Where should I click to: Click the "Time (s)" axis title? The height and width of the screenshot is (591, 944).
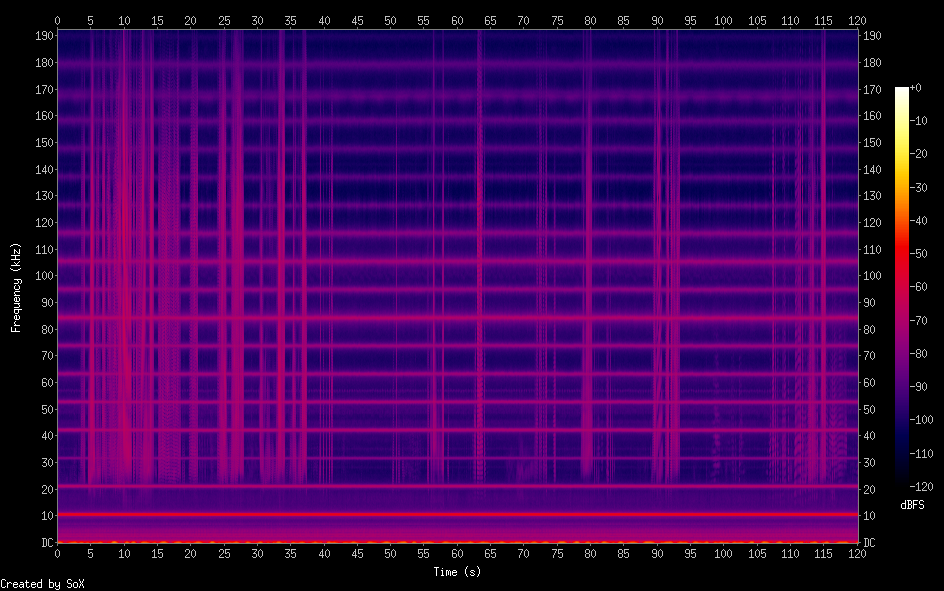456,572
